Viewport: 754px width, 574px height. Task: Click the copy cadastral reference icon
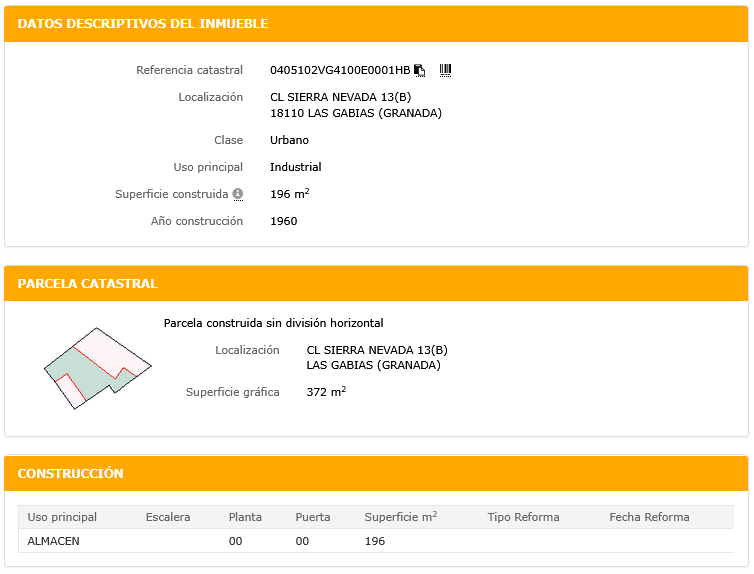(420, 70)
